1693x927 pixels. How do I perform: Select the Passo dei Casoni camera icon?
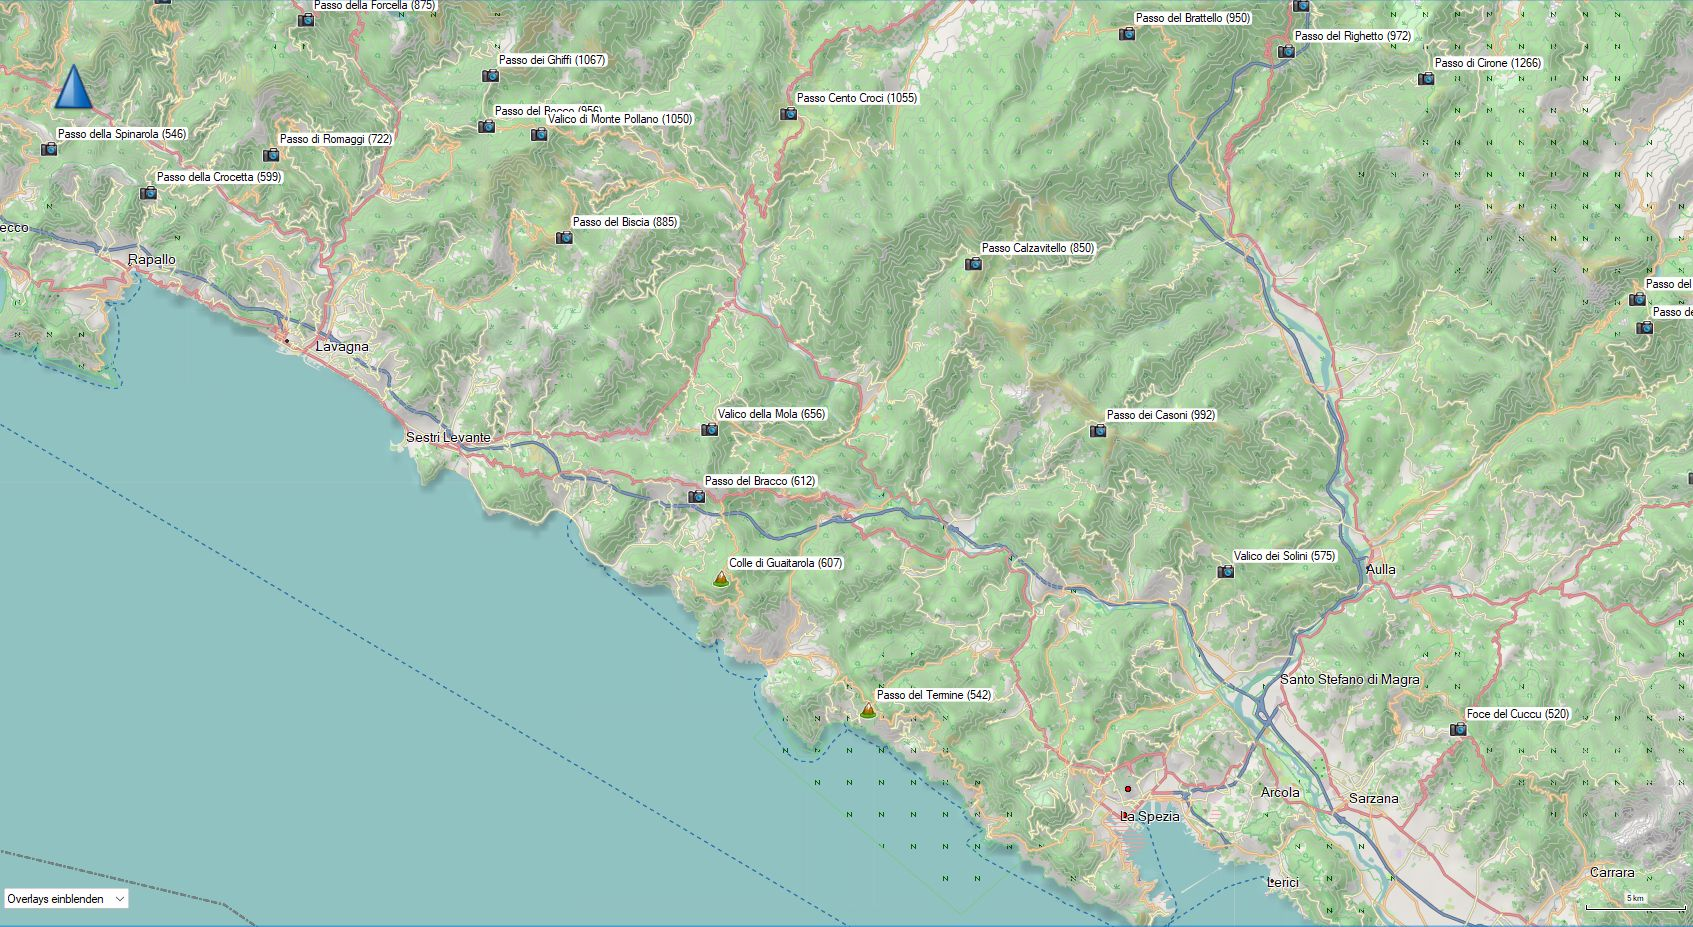click(1098, 431)
